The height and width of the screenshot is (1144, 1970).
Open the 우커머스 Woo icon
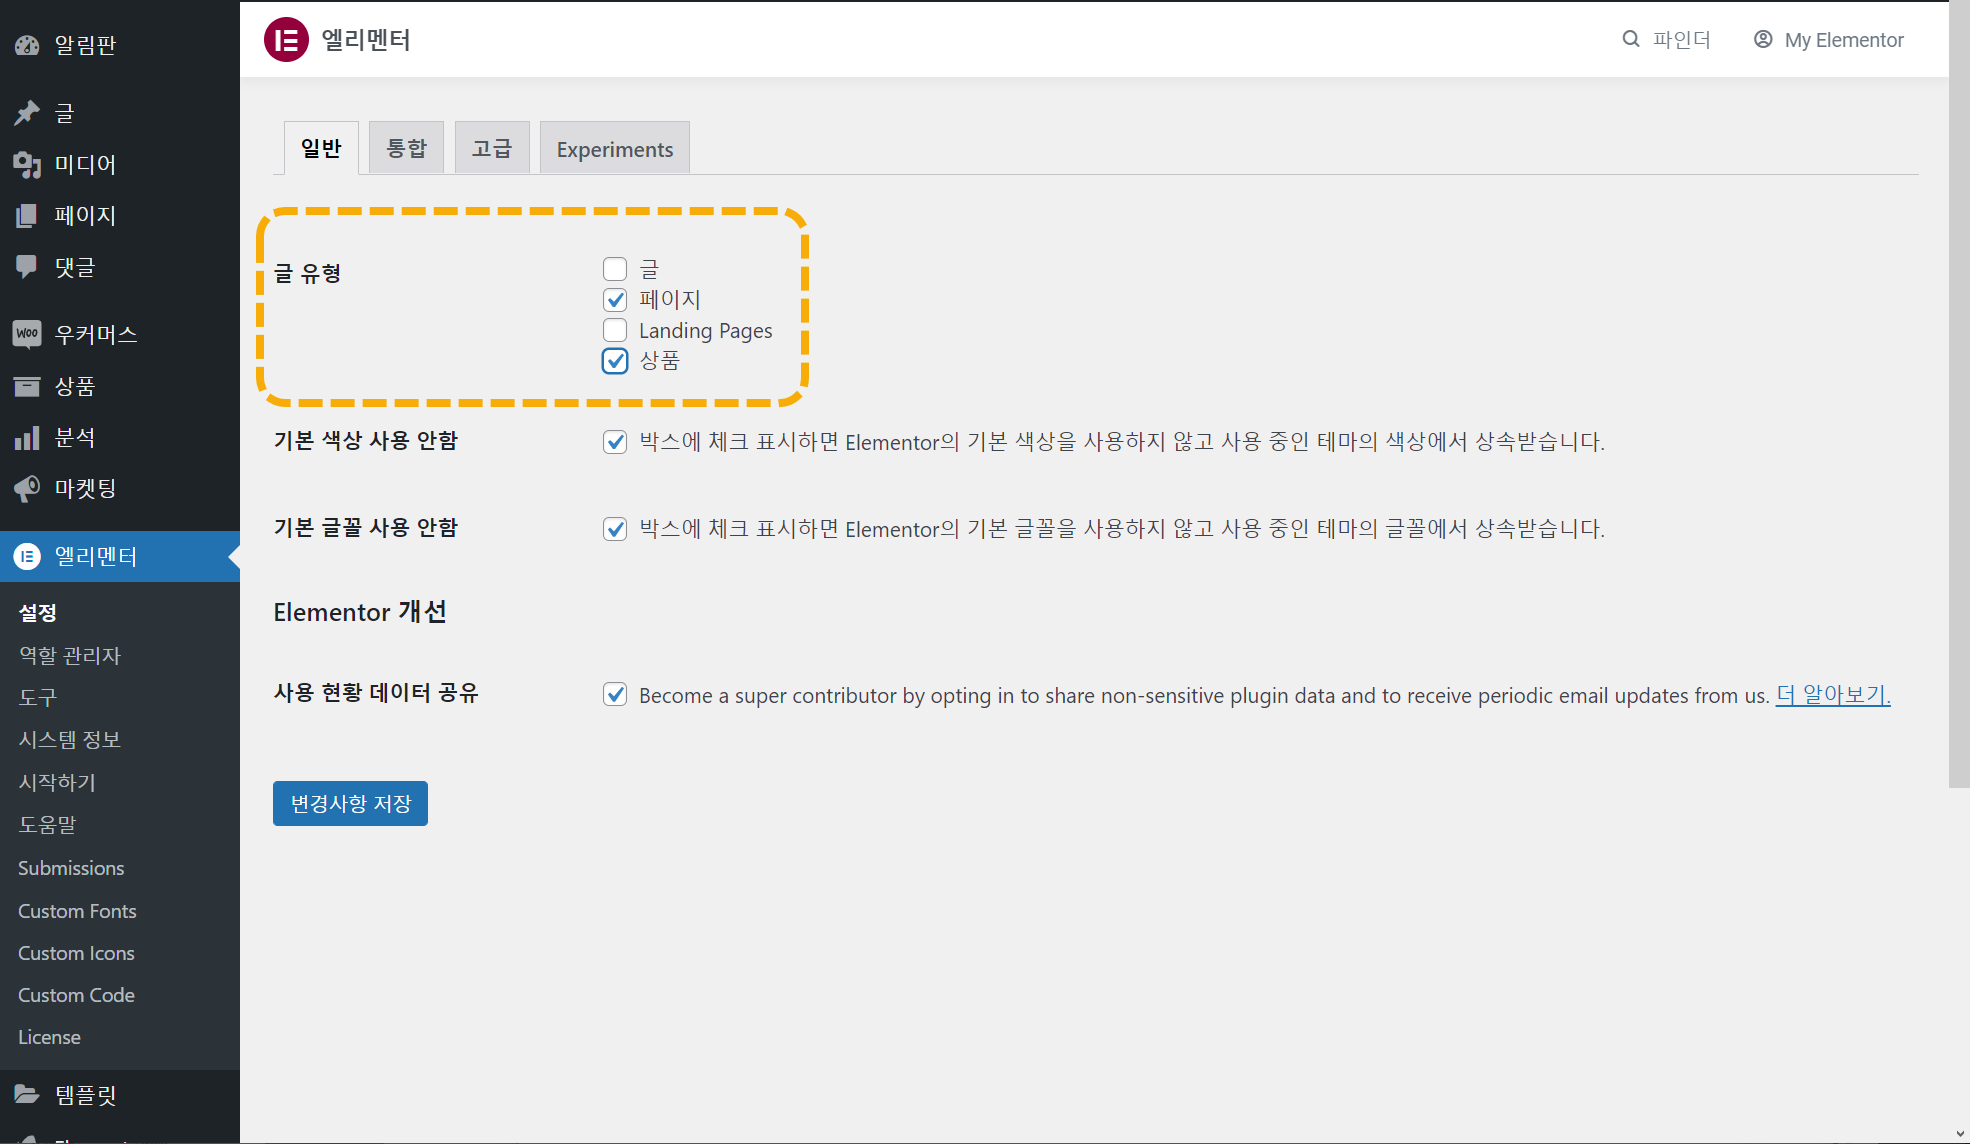tap(27, 334)
